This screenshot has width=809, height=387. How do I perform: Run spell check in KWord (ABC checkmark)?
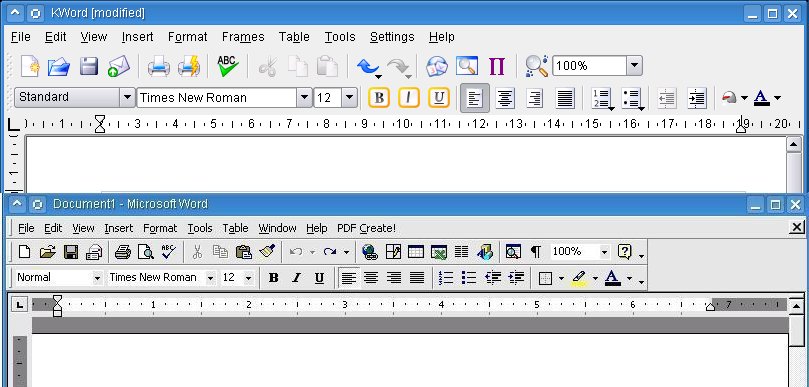(x=227, y=66)
